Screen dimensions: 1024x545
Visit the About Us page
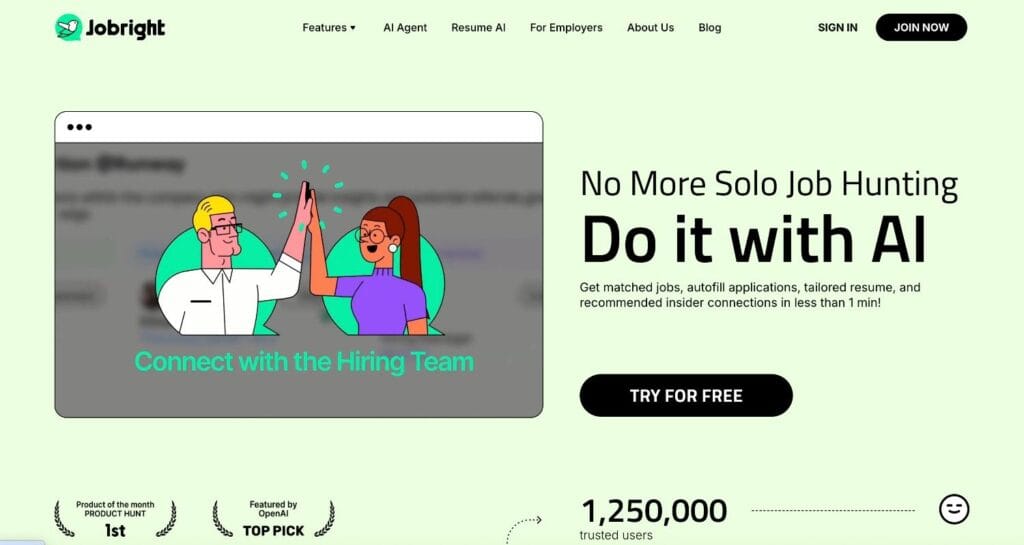coord(650,27)
